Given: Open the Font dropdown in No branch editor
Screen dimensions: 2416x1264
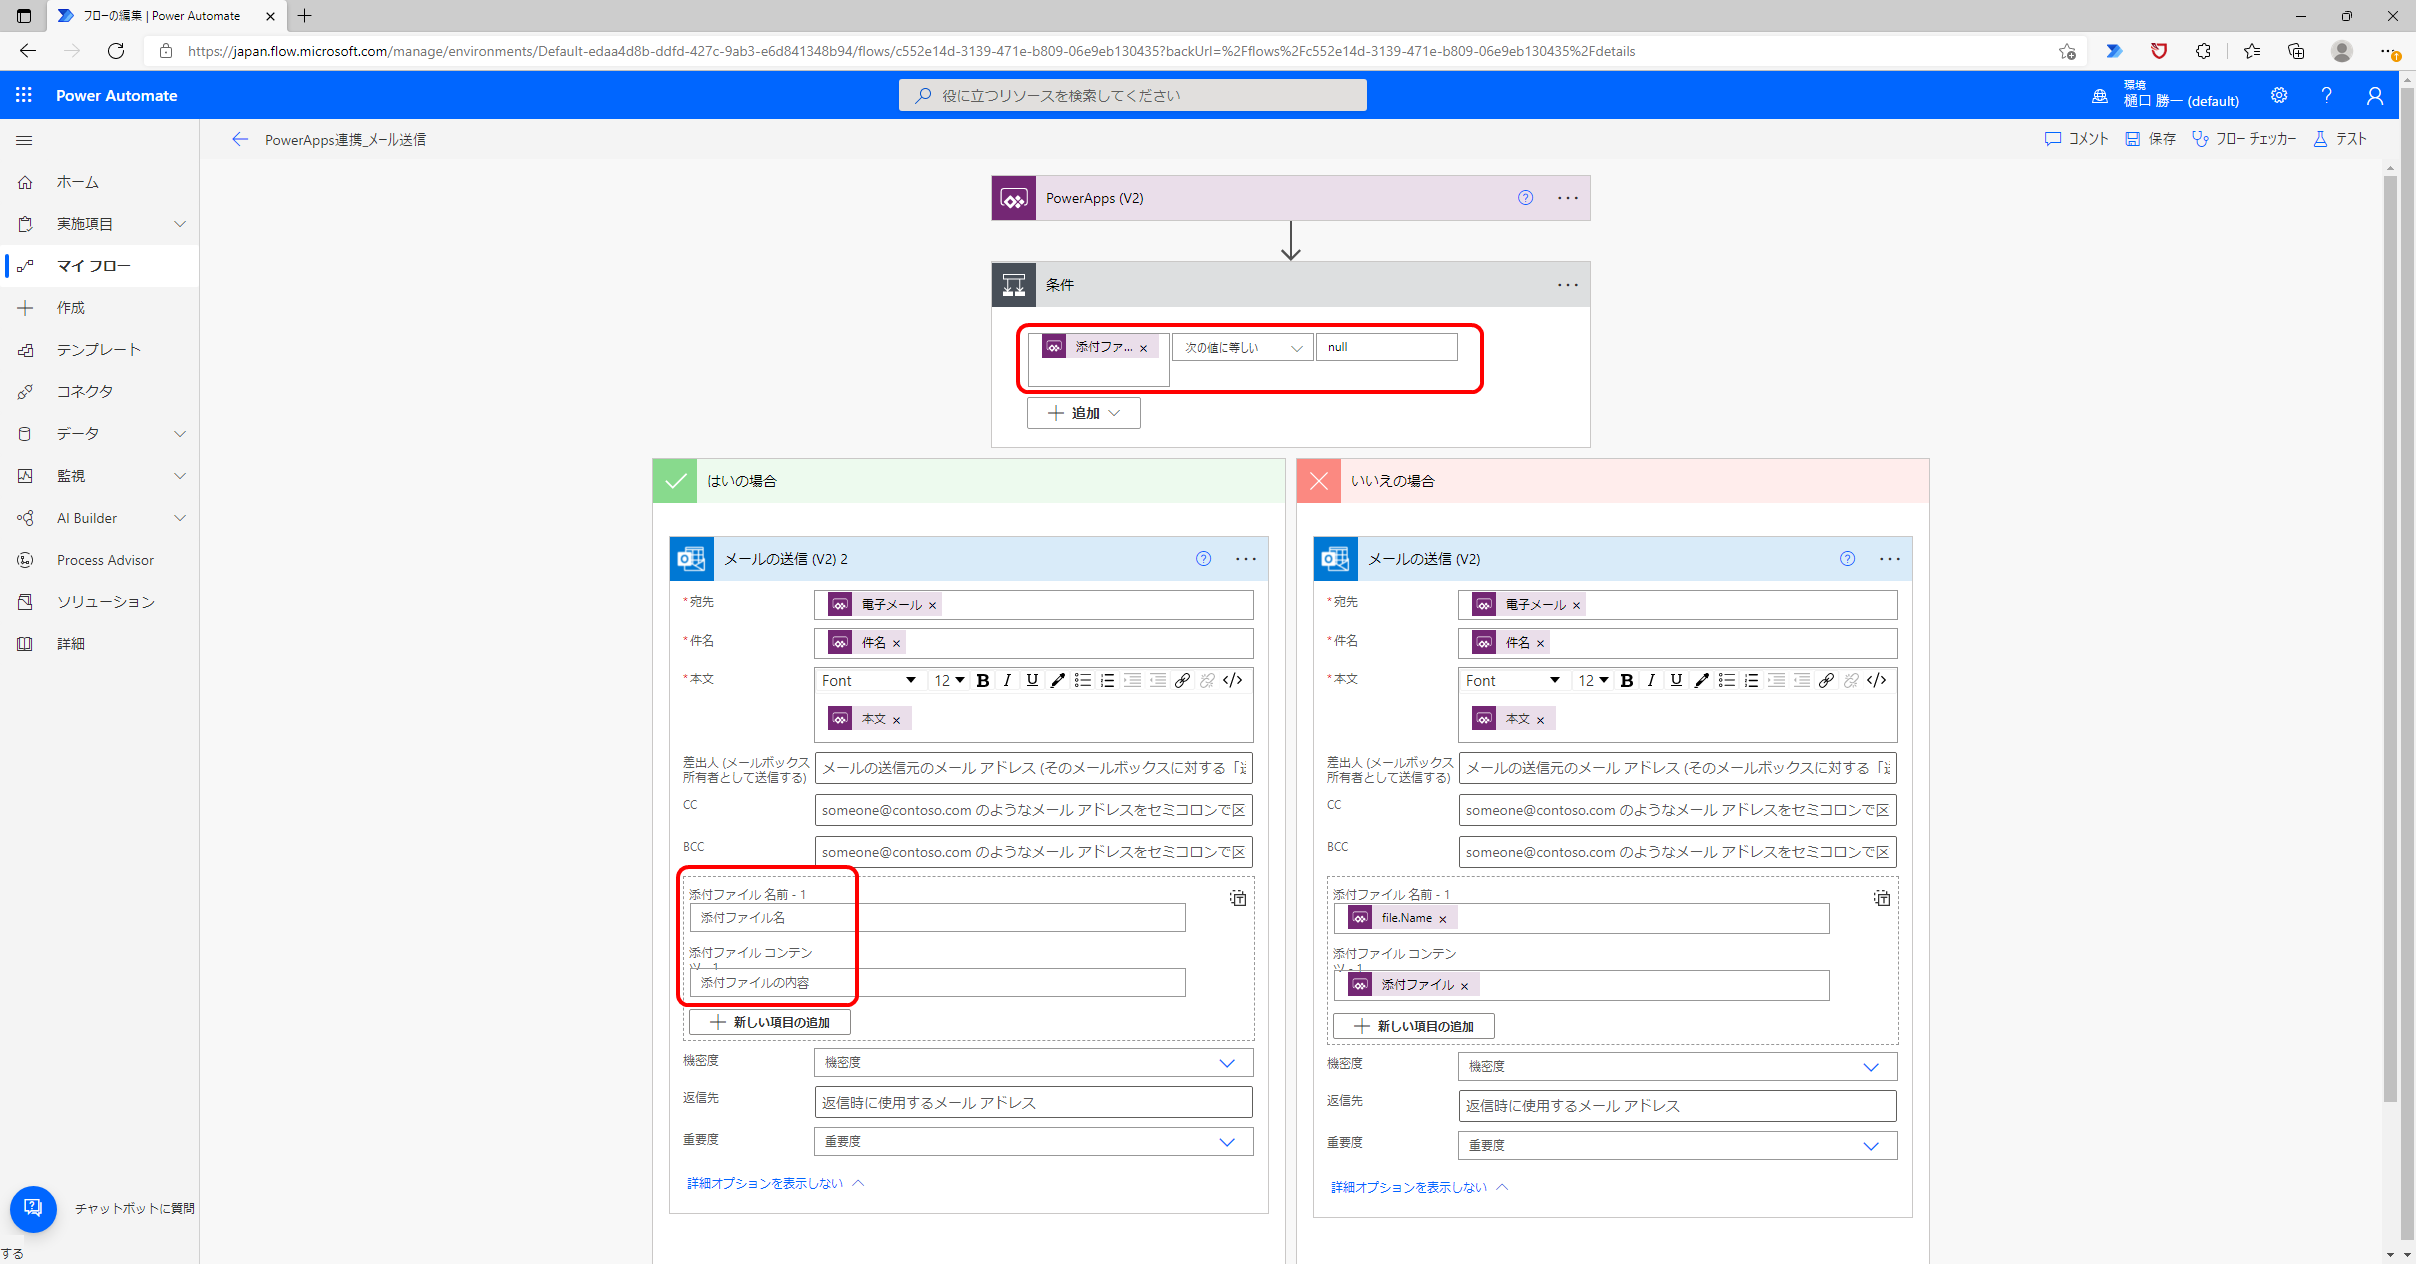Looking at the screenshot, I should 1512,681.
